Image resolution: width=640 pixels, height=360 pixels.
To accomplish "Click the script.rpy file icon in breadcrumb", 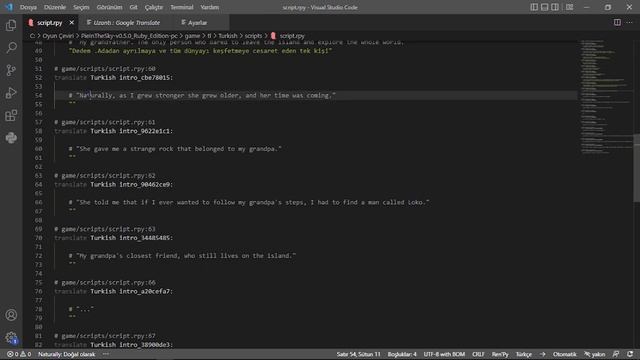I will [273, 36].
